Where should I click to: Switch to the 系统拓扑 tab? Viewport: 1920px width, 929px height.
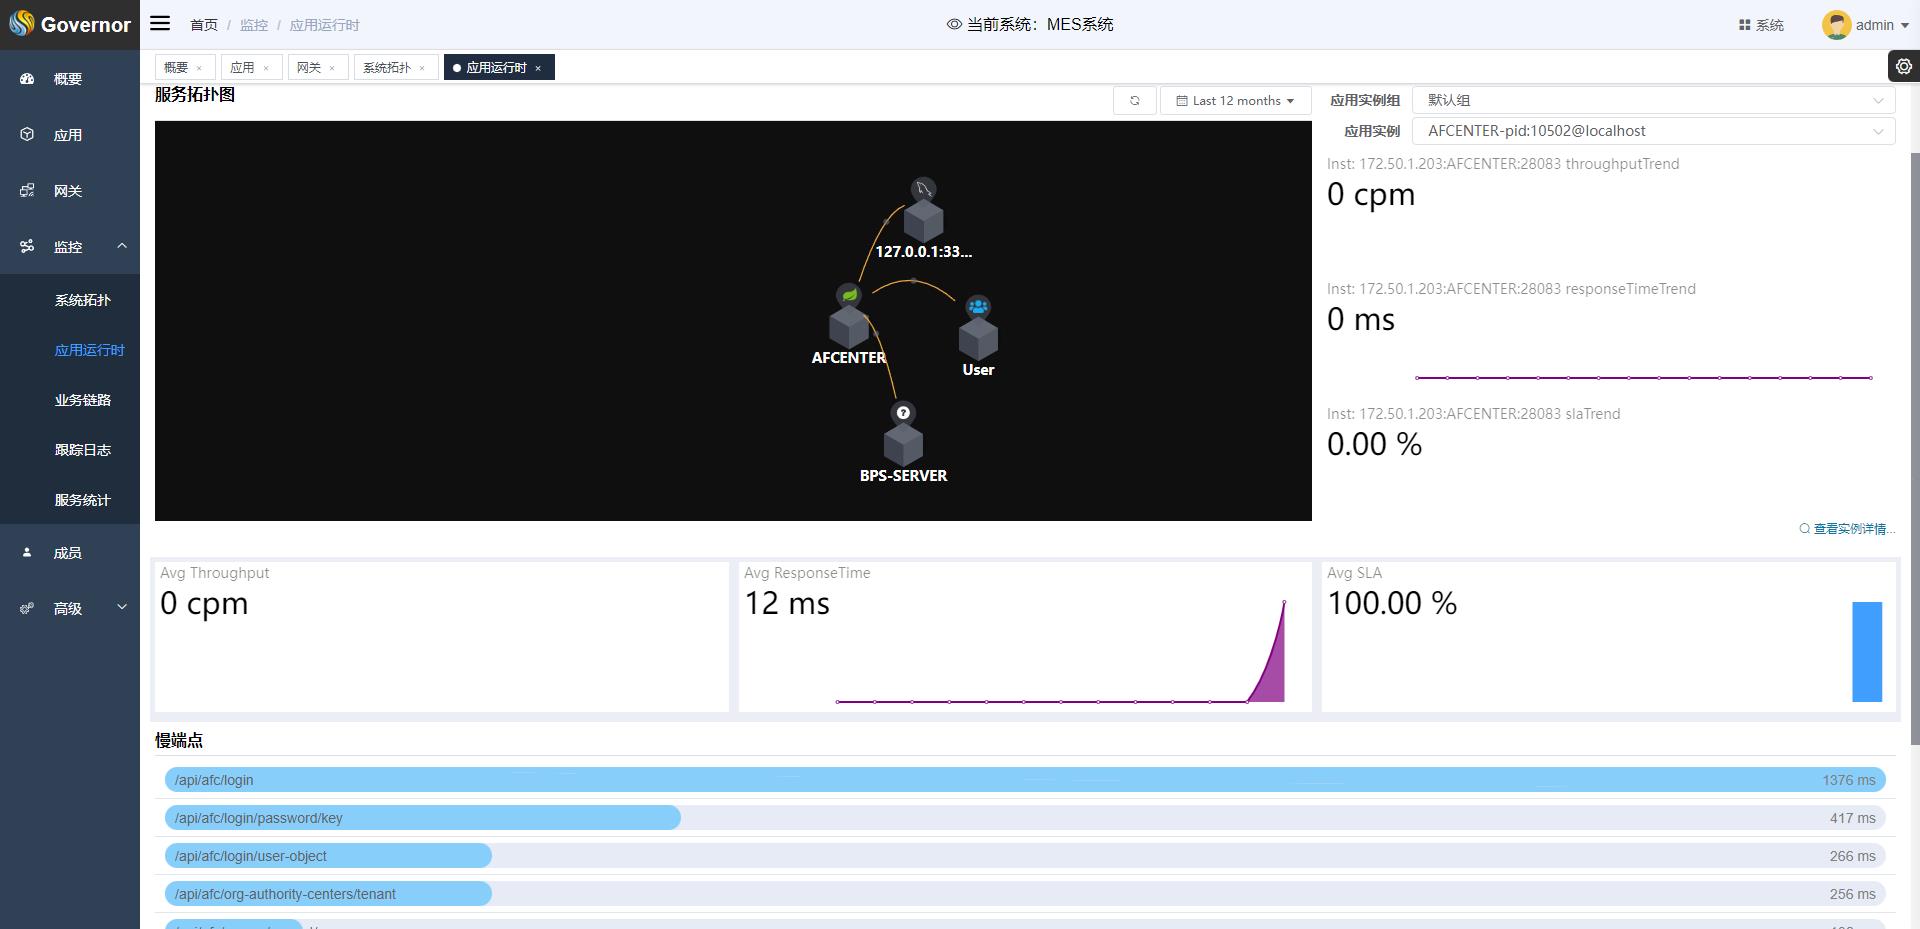(x=386, y=67)
